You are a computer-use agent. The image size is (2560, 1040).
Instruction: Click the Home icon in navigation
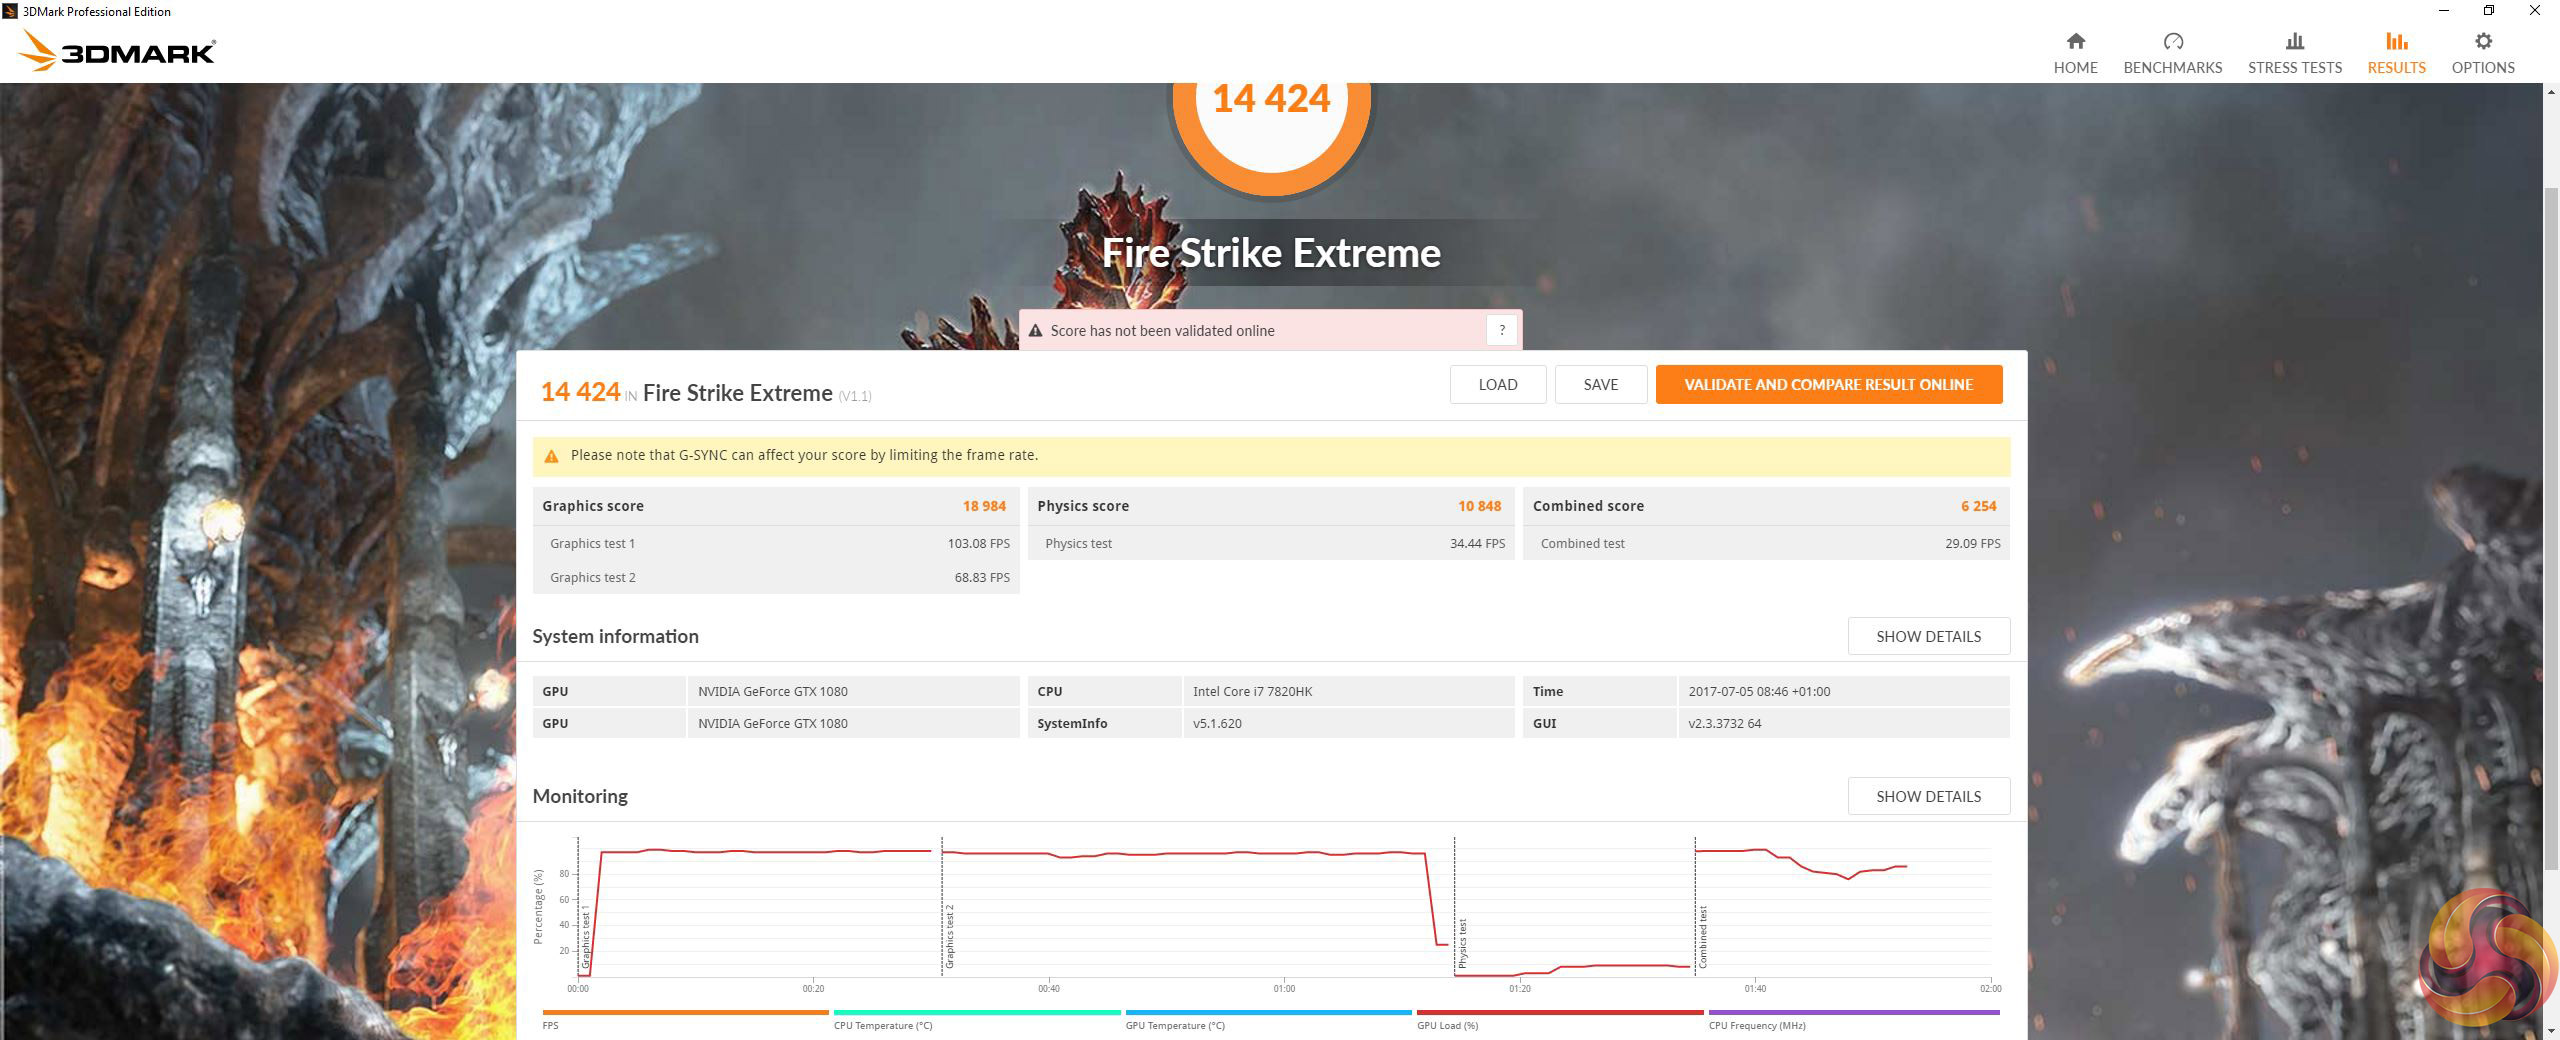(2075, 41)
